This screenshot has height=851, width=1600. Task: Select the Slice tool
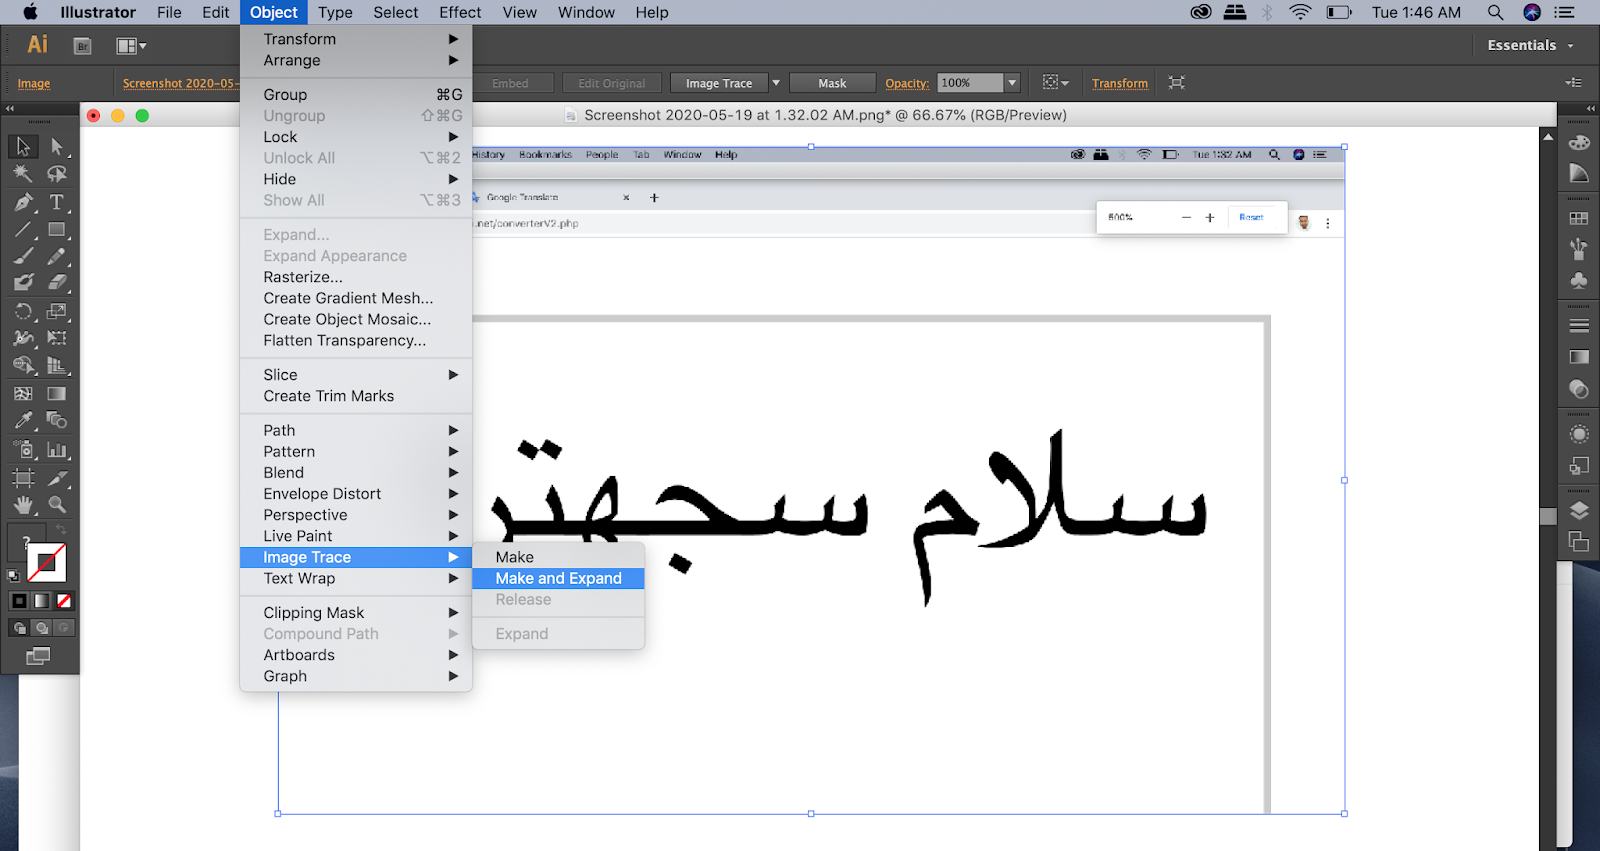57,478
